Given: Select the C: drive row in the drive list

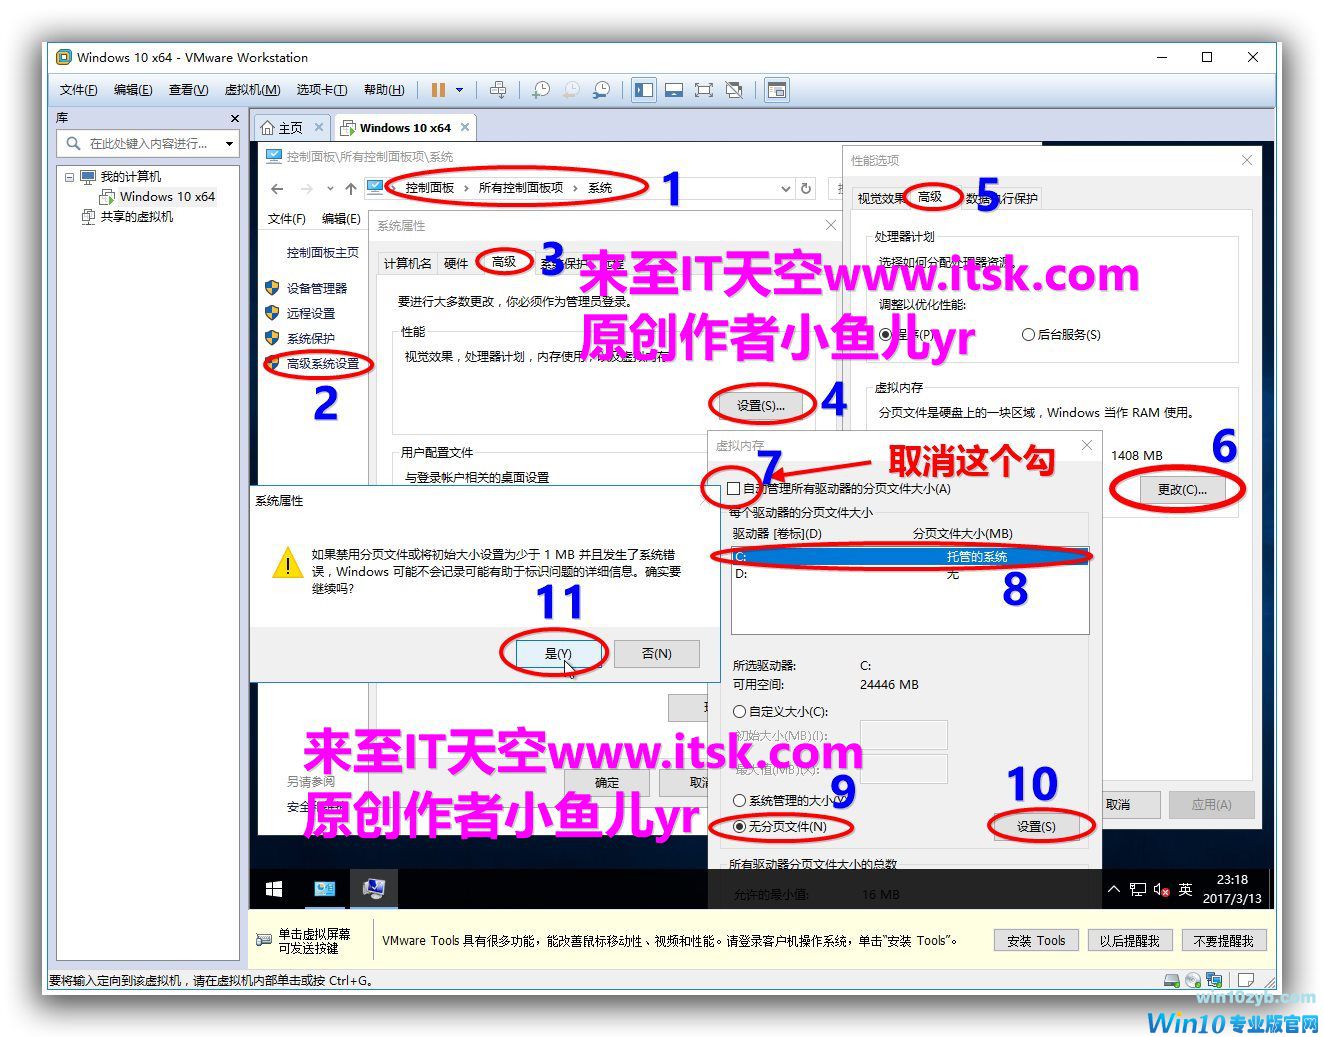Looking at the screenshot, I should pos(910,556).
